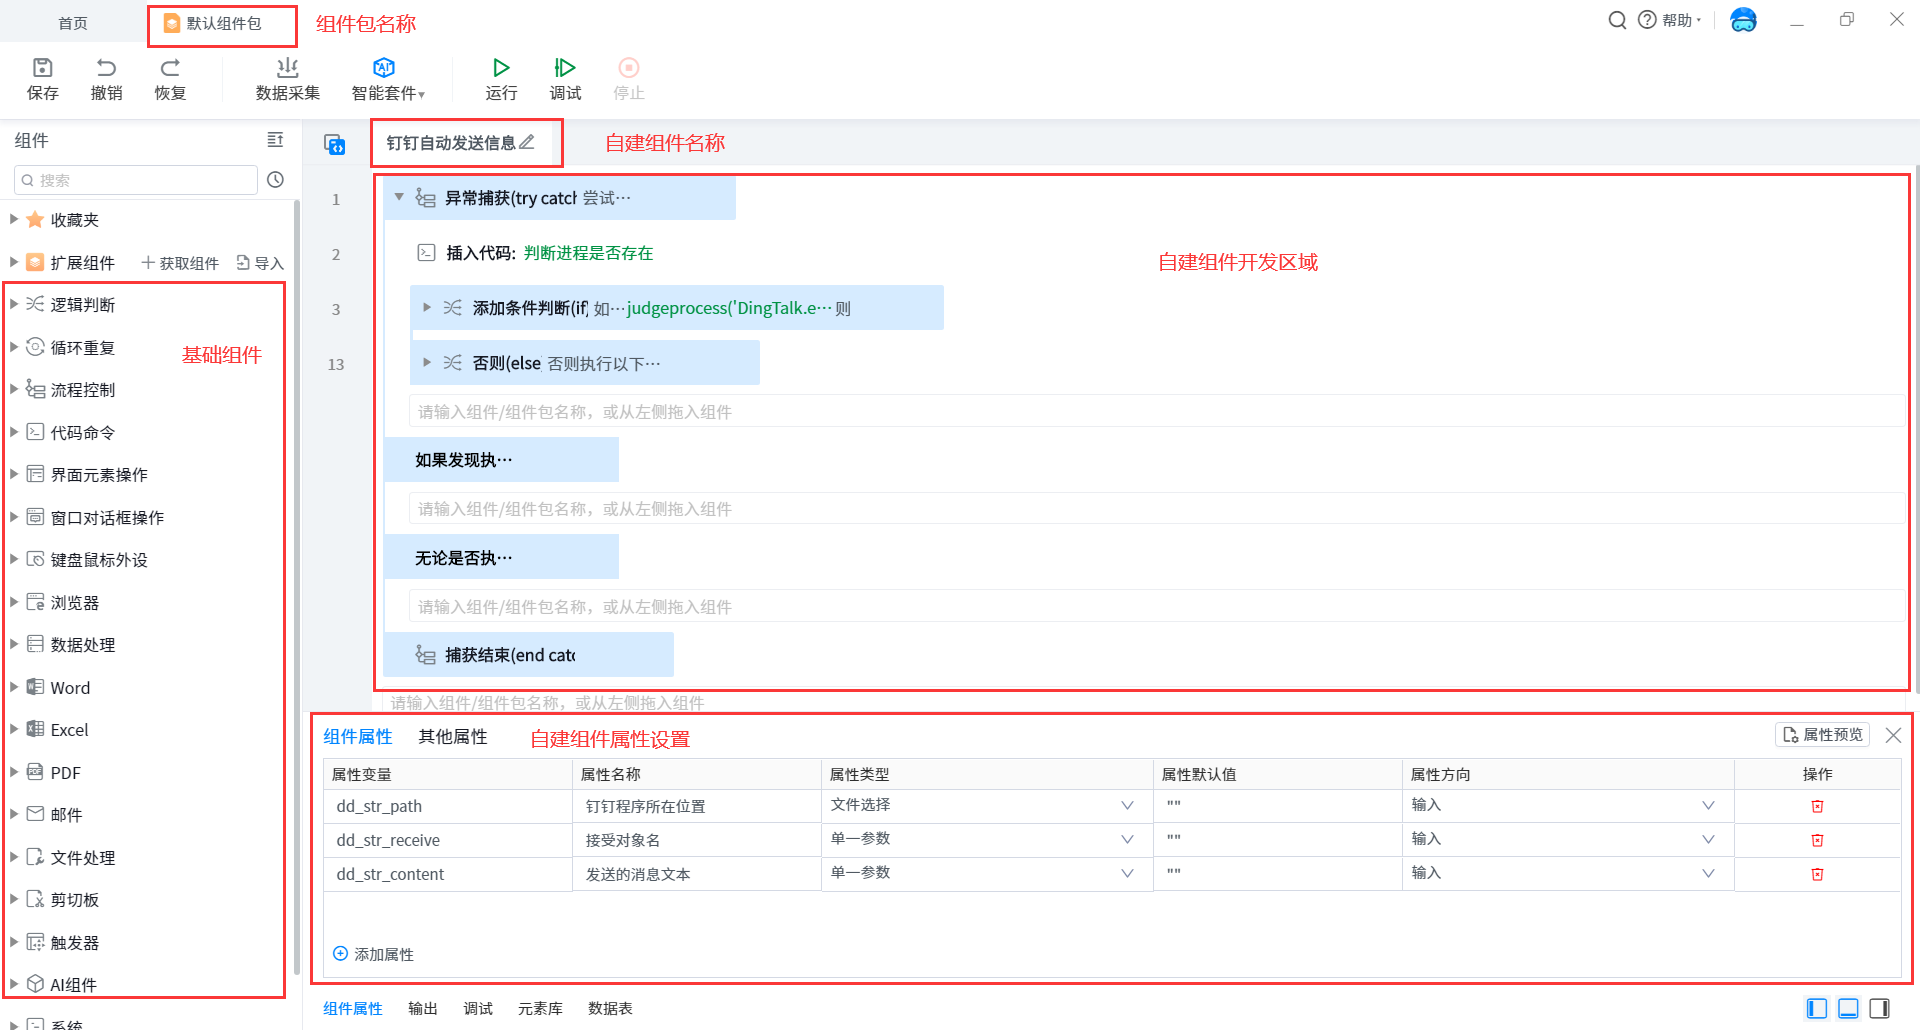Click the pencil icon to rename 钉钉自动发送信息
1920x1030 pixels.
tap(527, 142)
